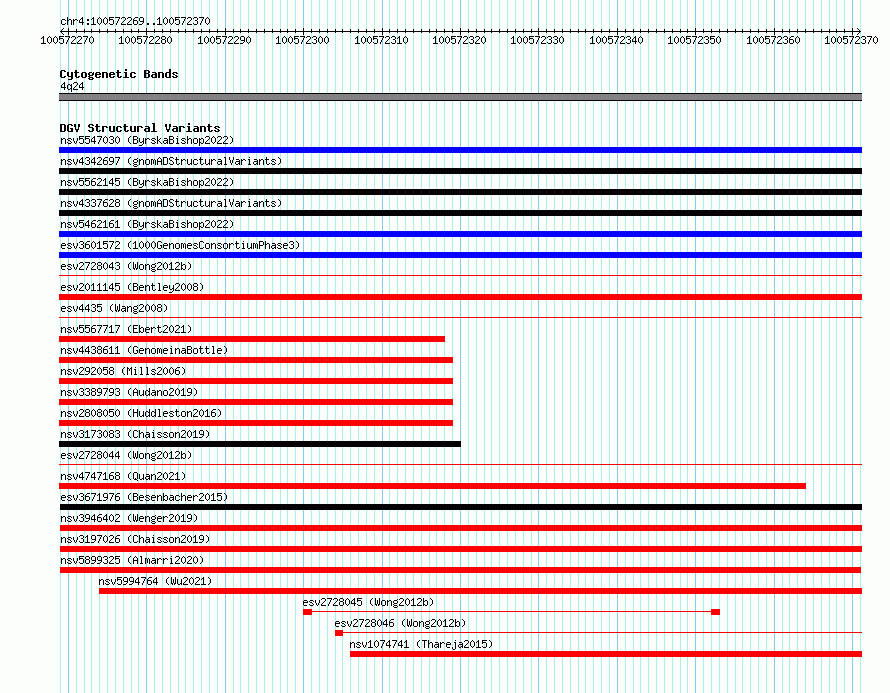Select nsv4438611 (GenomeinaBottle) label
890x693 pixels.
click(144, 350)
